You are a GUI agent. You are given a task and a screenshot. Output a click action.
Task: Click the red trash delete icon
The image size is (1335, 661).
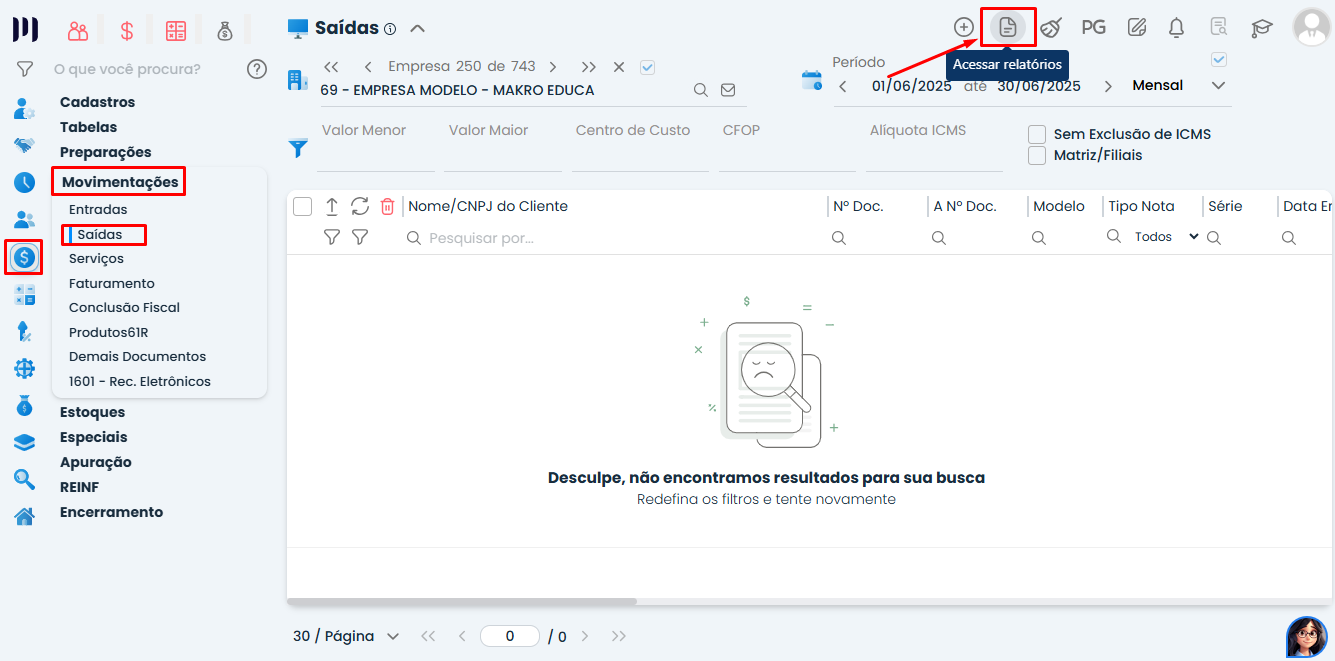point(387,207)
